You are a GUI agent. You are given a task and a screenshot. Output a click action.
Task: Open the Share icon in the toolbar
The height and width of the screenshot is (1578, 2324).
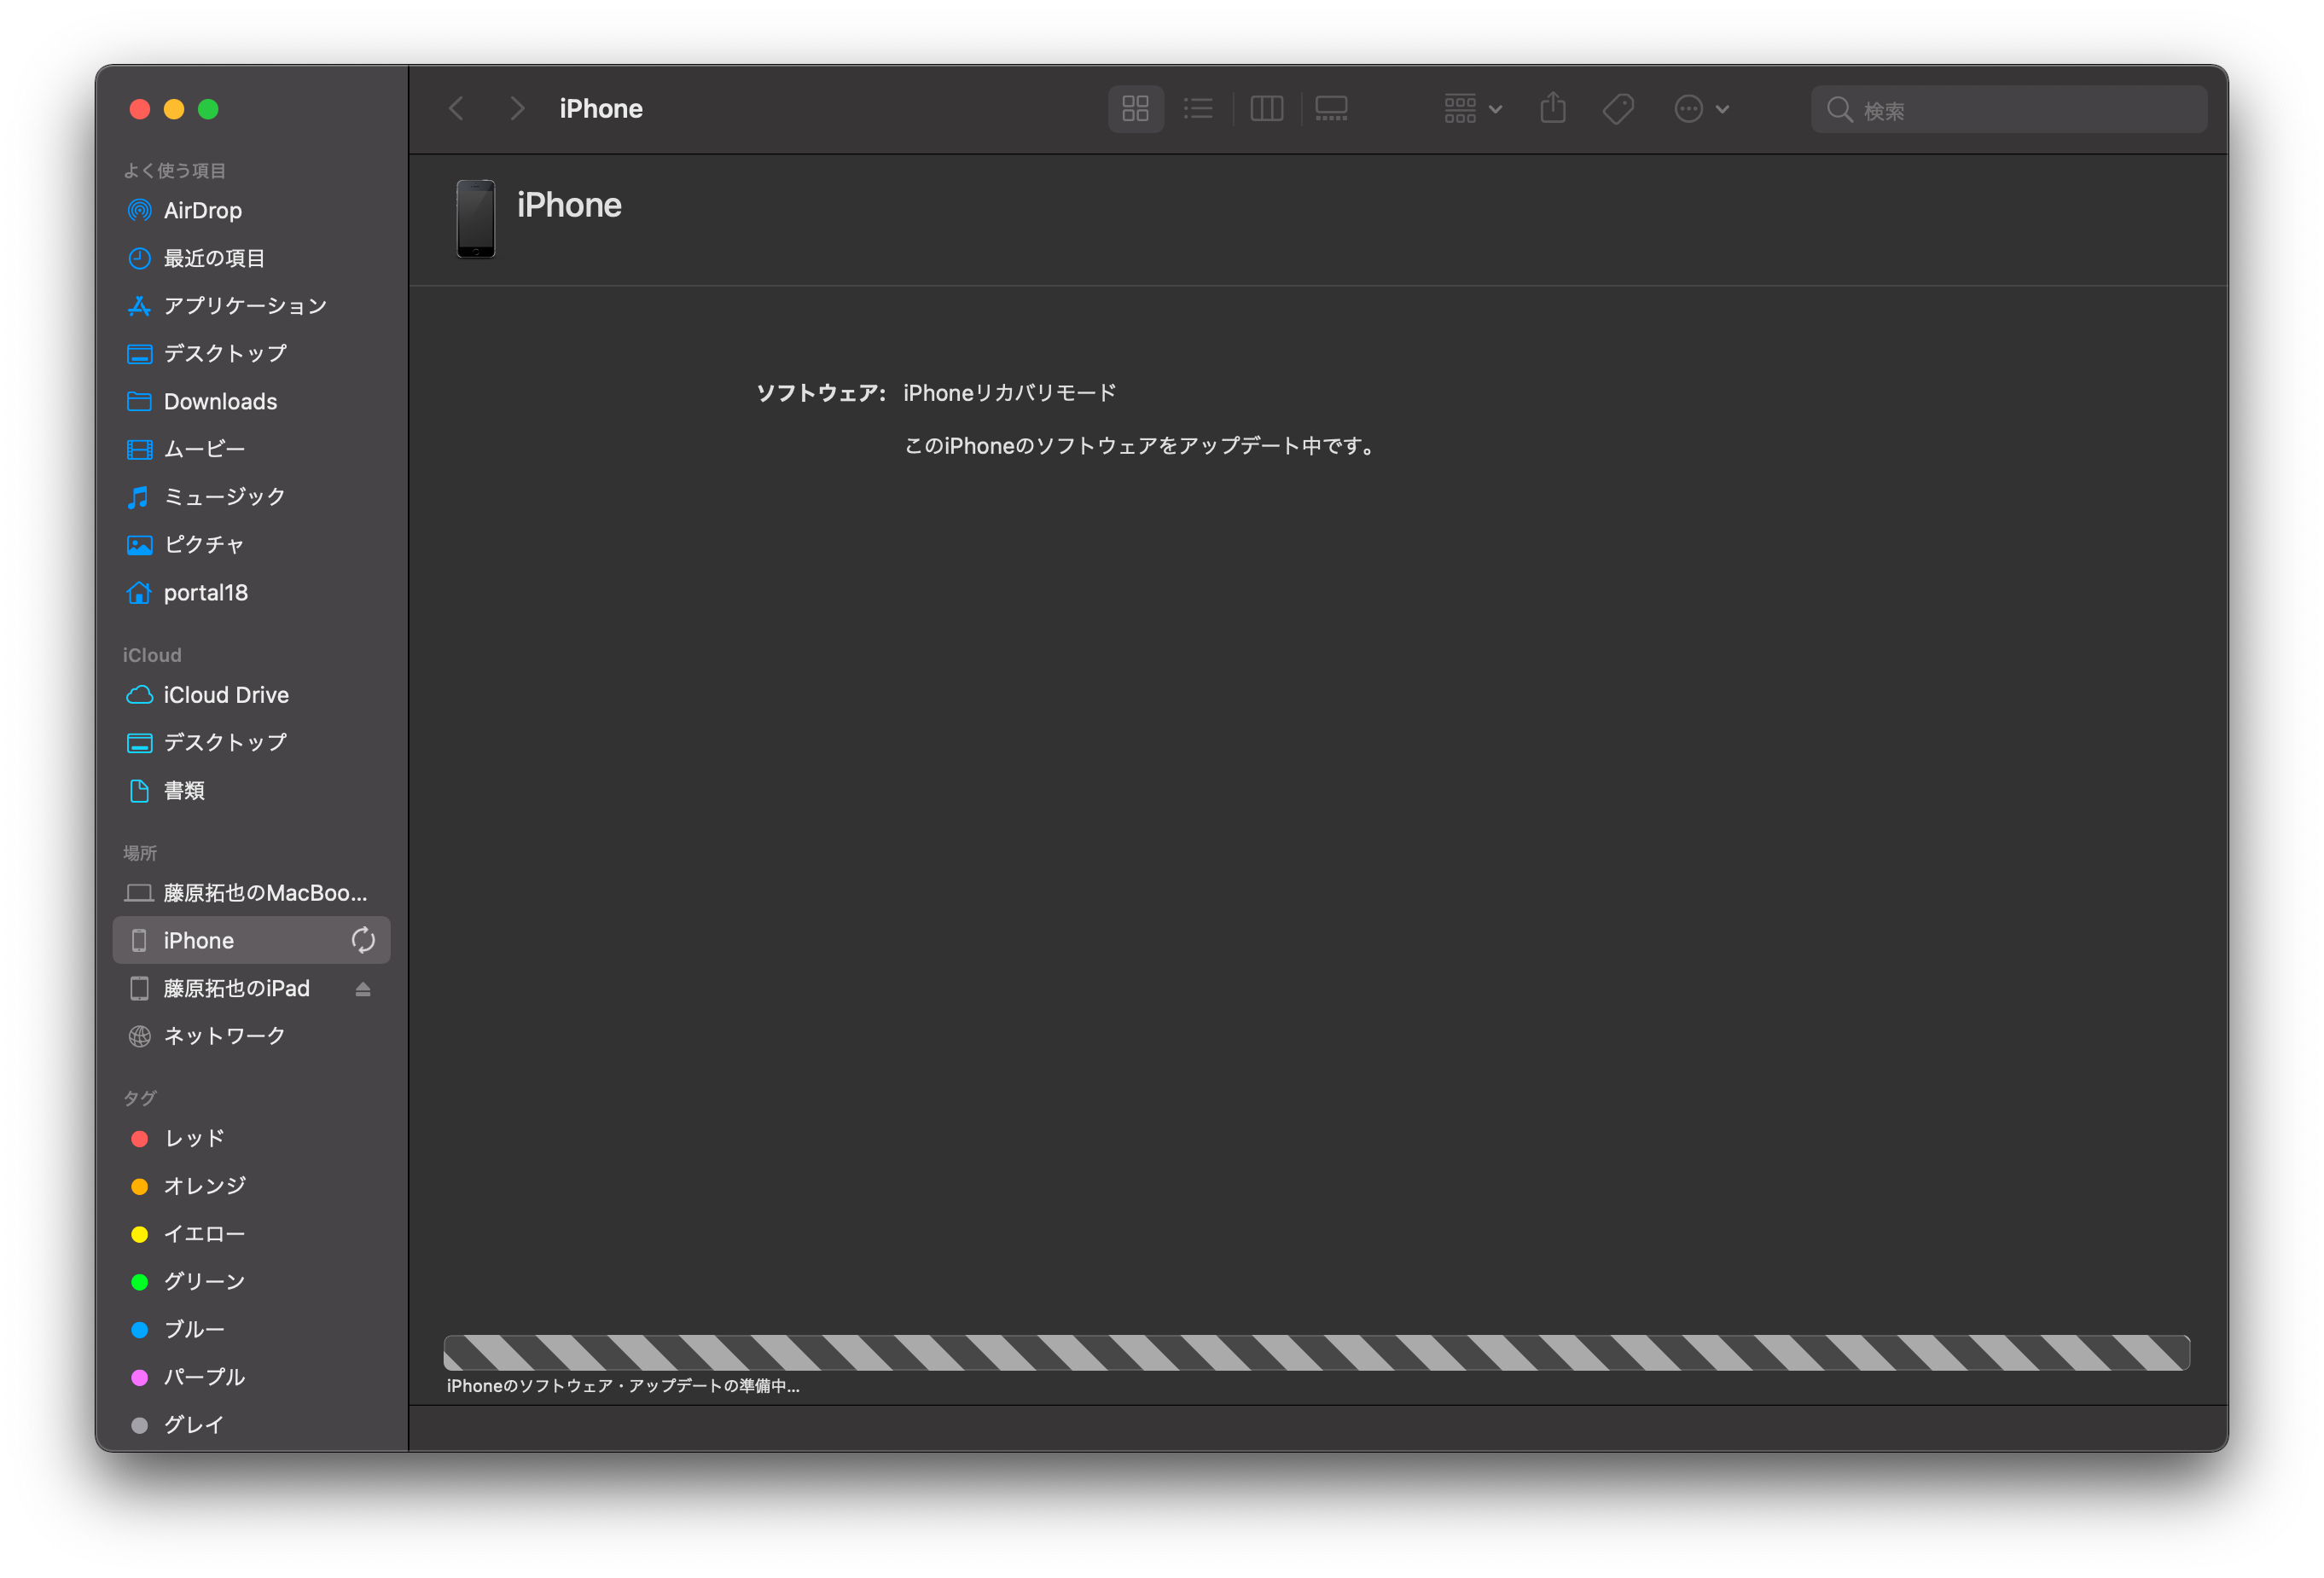pyautogui.click(x=1552, y=108)
